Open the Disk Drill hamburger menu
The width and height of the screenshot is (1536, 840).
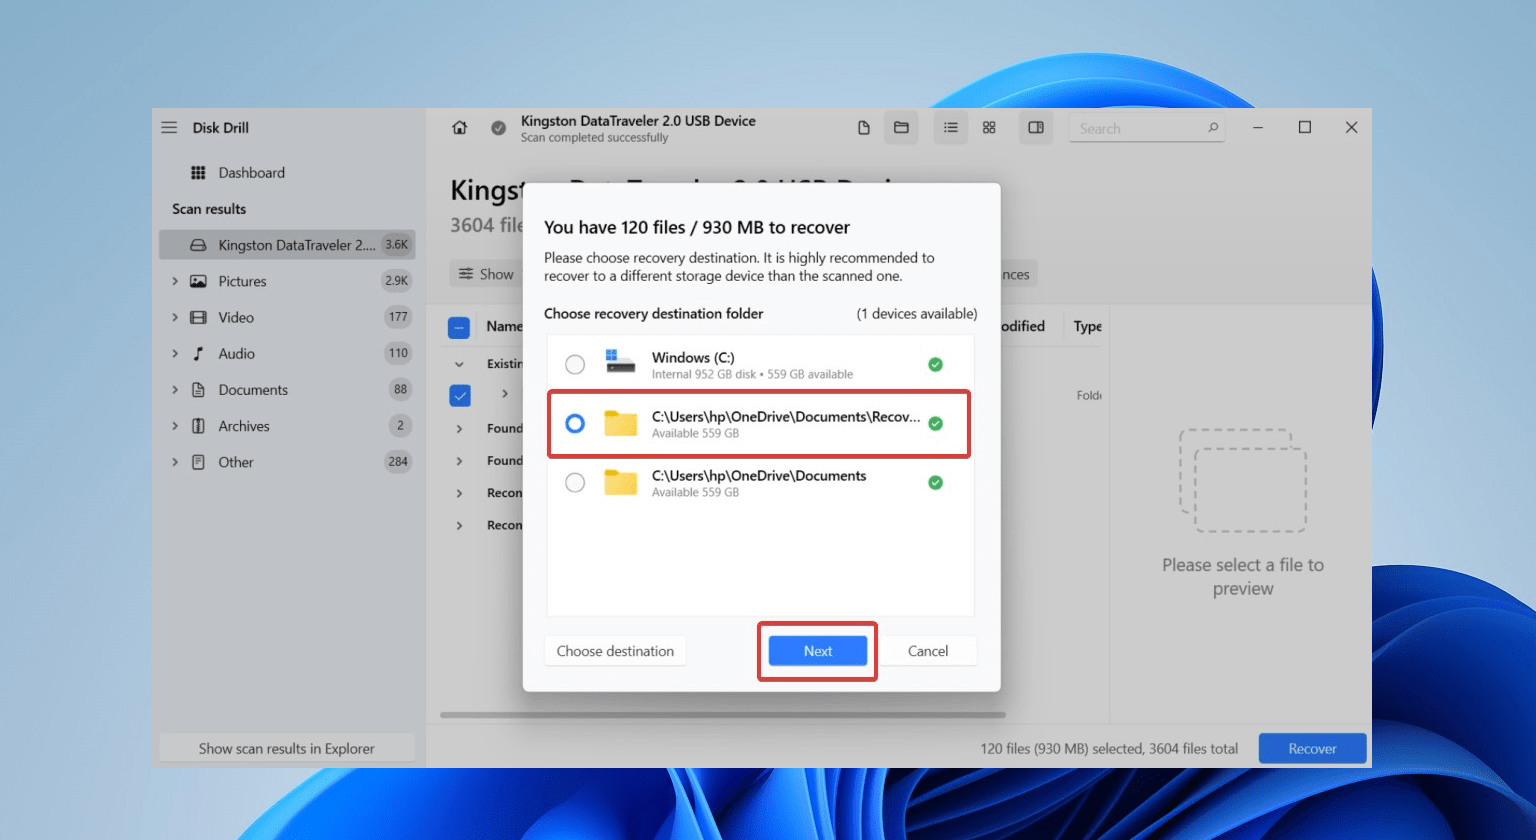pos(169,128)
